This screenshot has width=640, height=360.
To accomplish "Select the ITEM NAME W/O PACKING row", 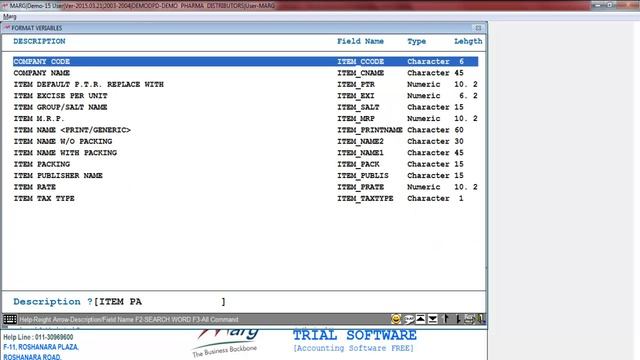I will [245, 141].
